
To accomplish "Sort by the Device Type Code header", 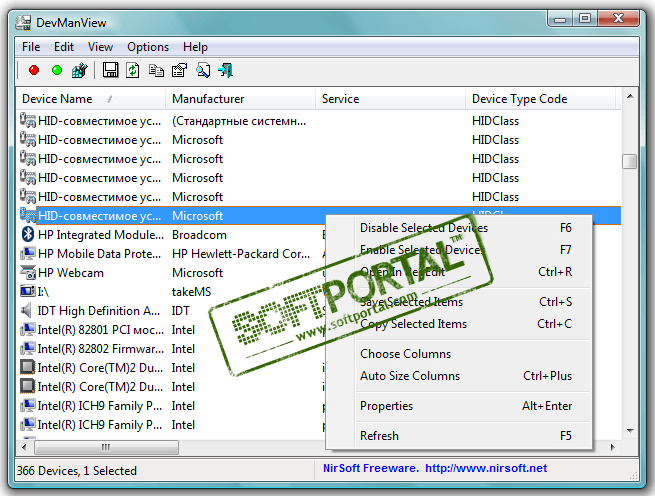I will tap(541, 99).
